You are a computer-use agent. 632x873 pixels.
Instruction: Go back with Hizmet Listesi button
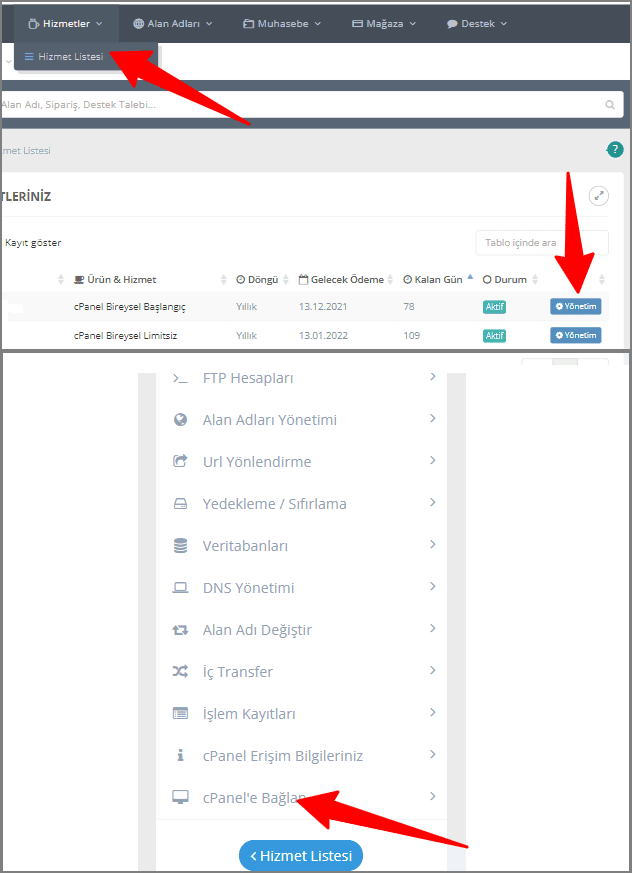tap(301, 855)
